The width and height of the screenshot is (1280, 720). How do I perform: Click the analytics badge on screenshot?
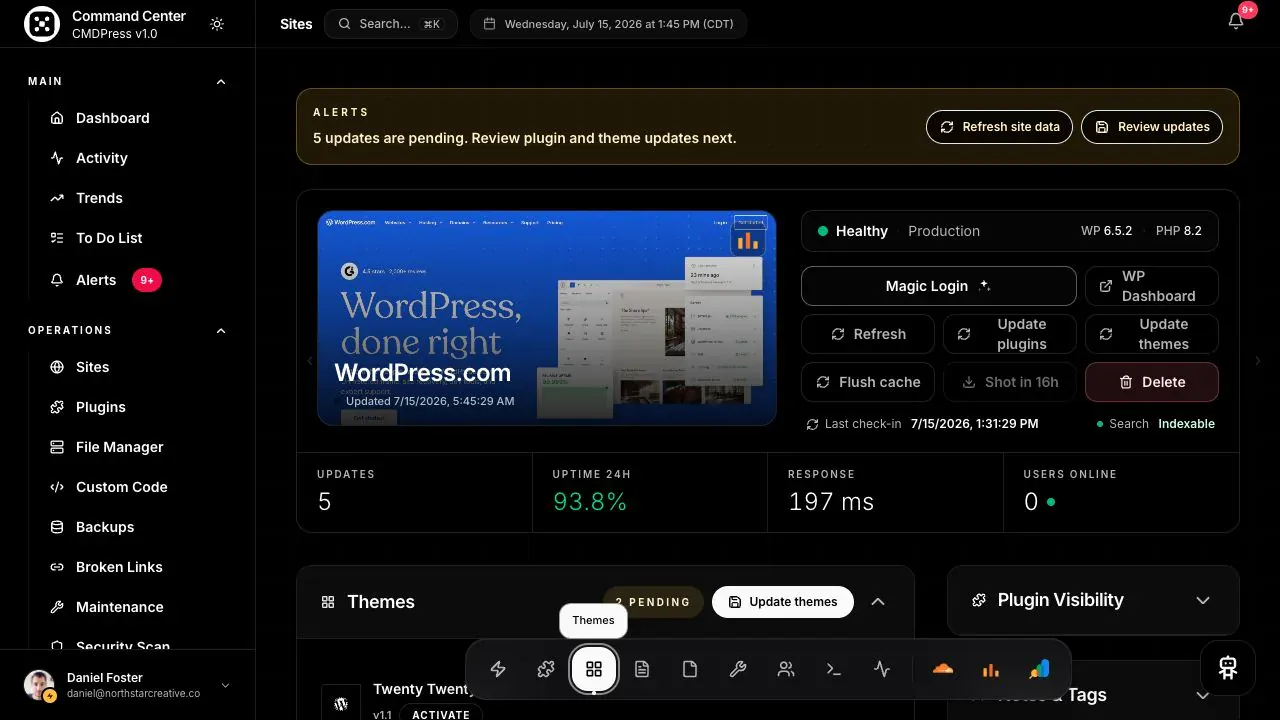coord(747,241)
